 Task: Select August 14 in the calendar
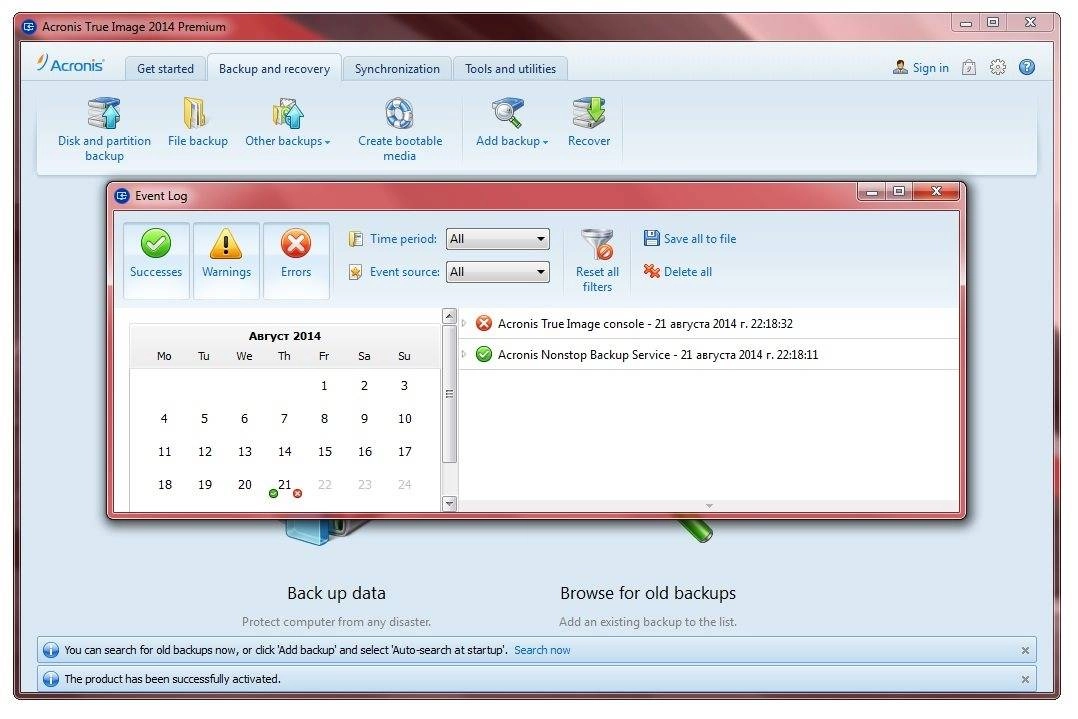pos(285,452)
